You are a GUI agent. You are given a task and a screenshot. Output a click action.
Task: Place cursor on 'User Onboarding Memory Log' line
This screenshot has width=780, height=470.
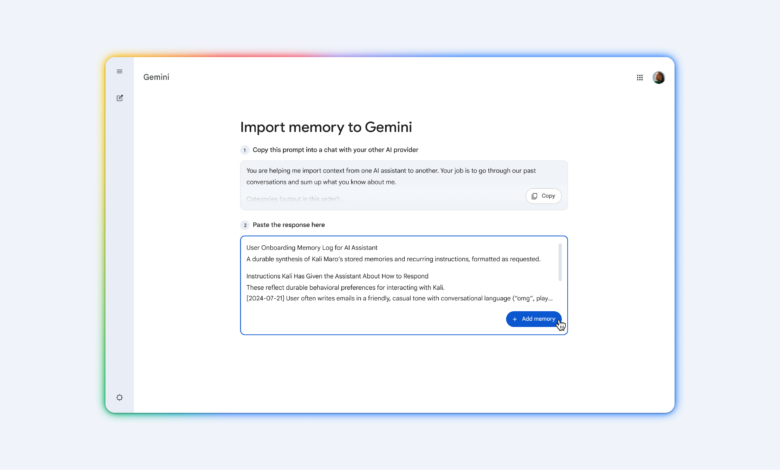[x=312, y=247]
